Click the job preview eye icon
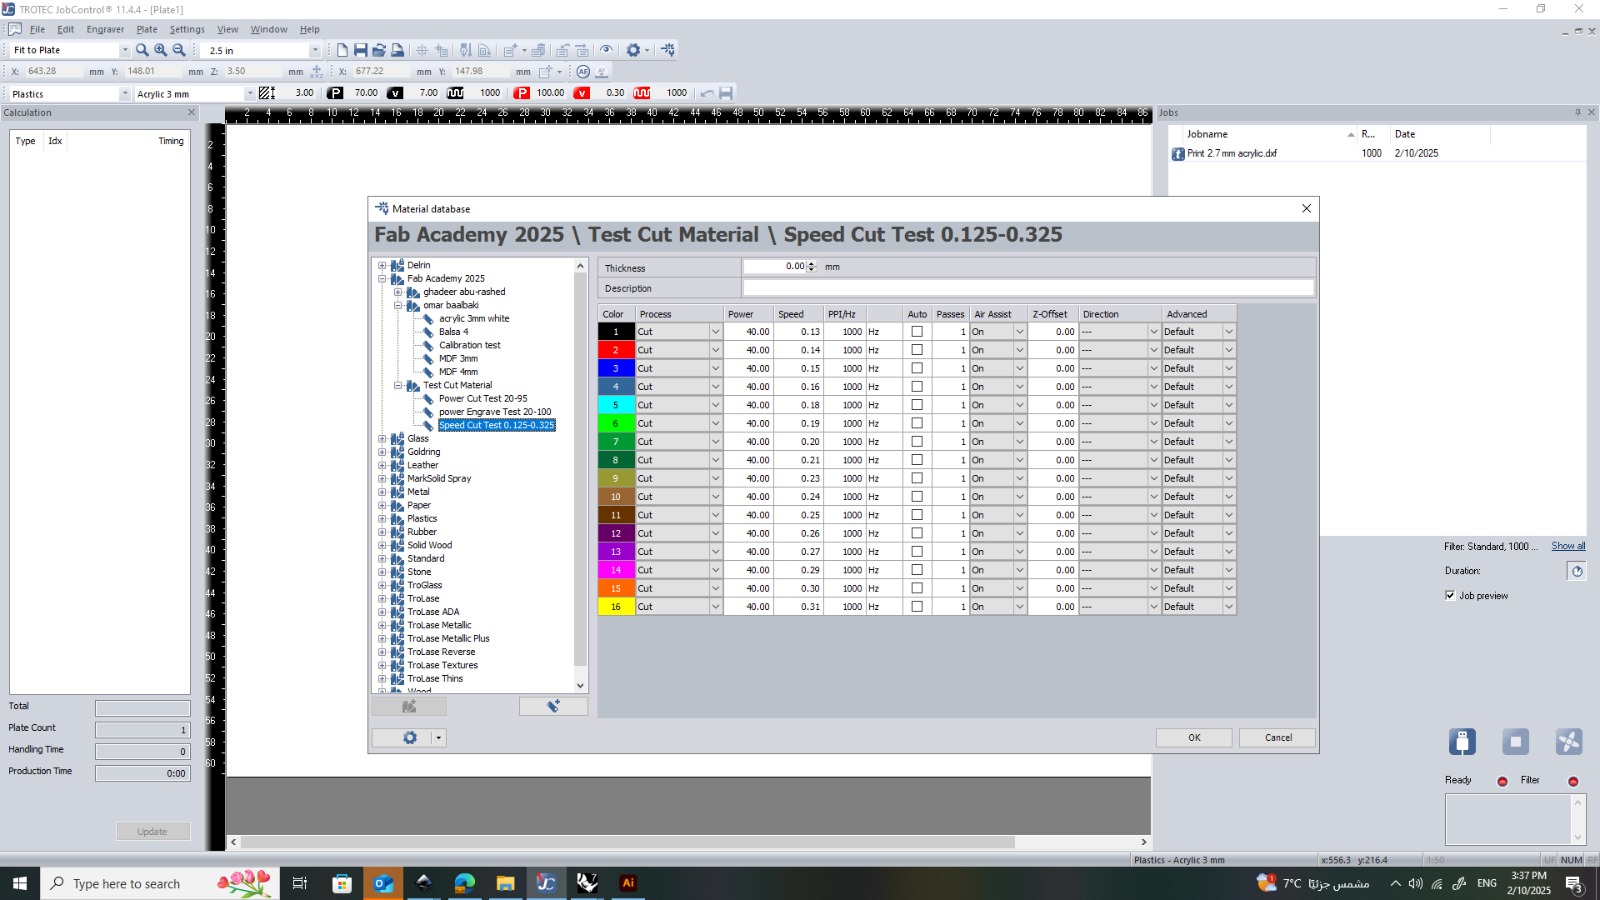 606,50
